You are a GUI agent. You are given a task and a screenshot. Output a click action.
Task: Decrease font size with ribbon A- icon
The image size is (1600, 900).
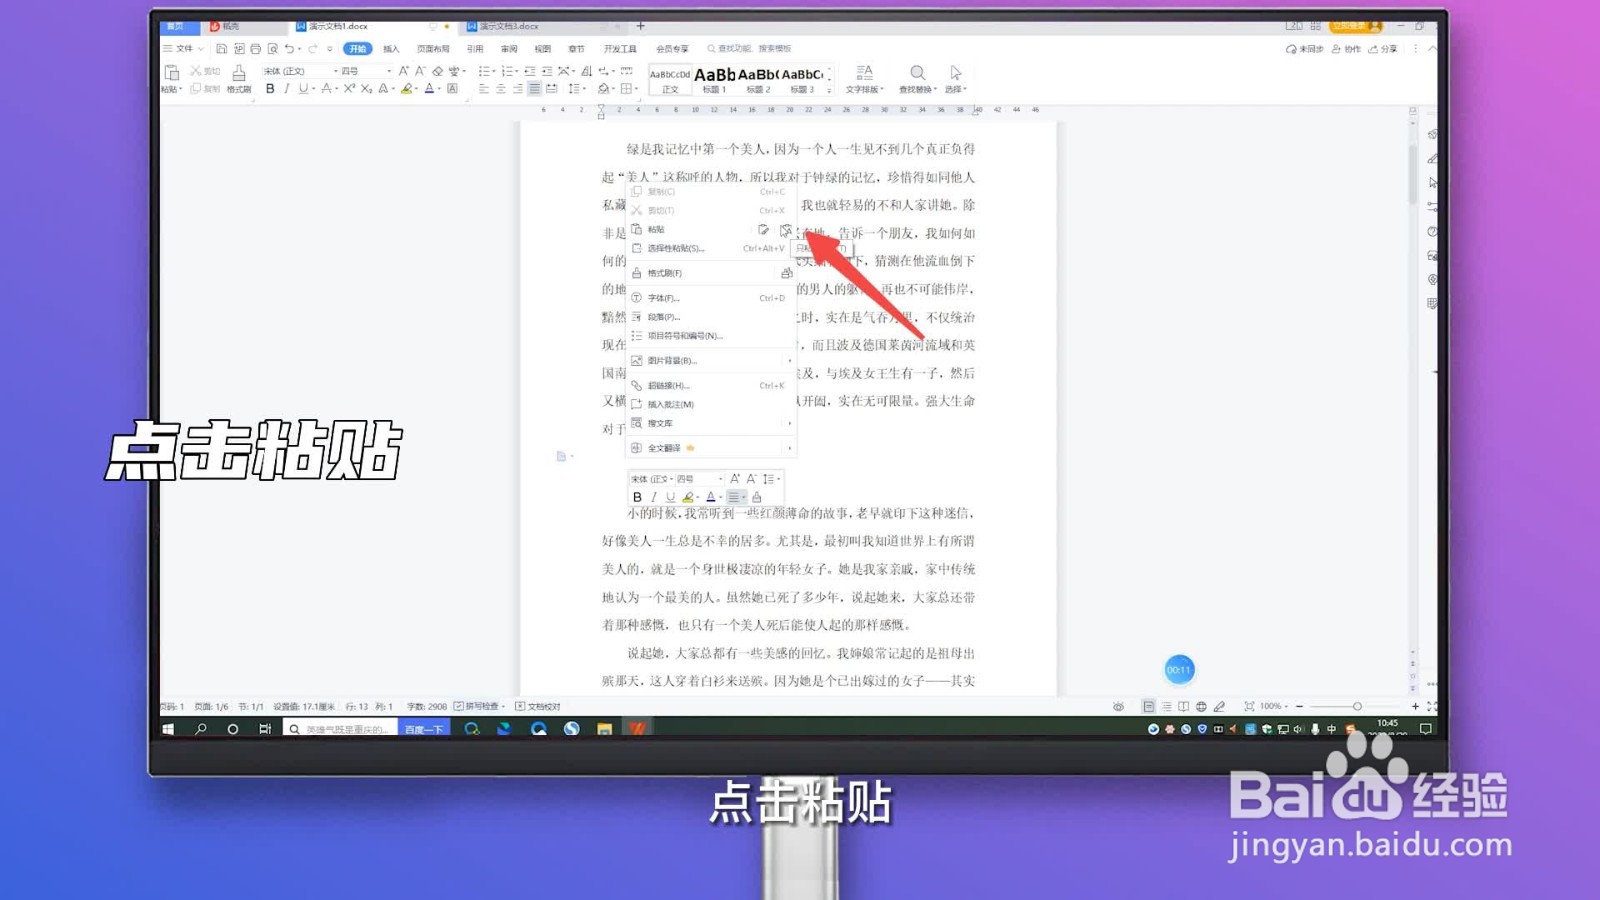coord(420,71)
